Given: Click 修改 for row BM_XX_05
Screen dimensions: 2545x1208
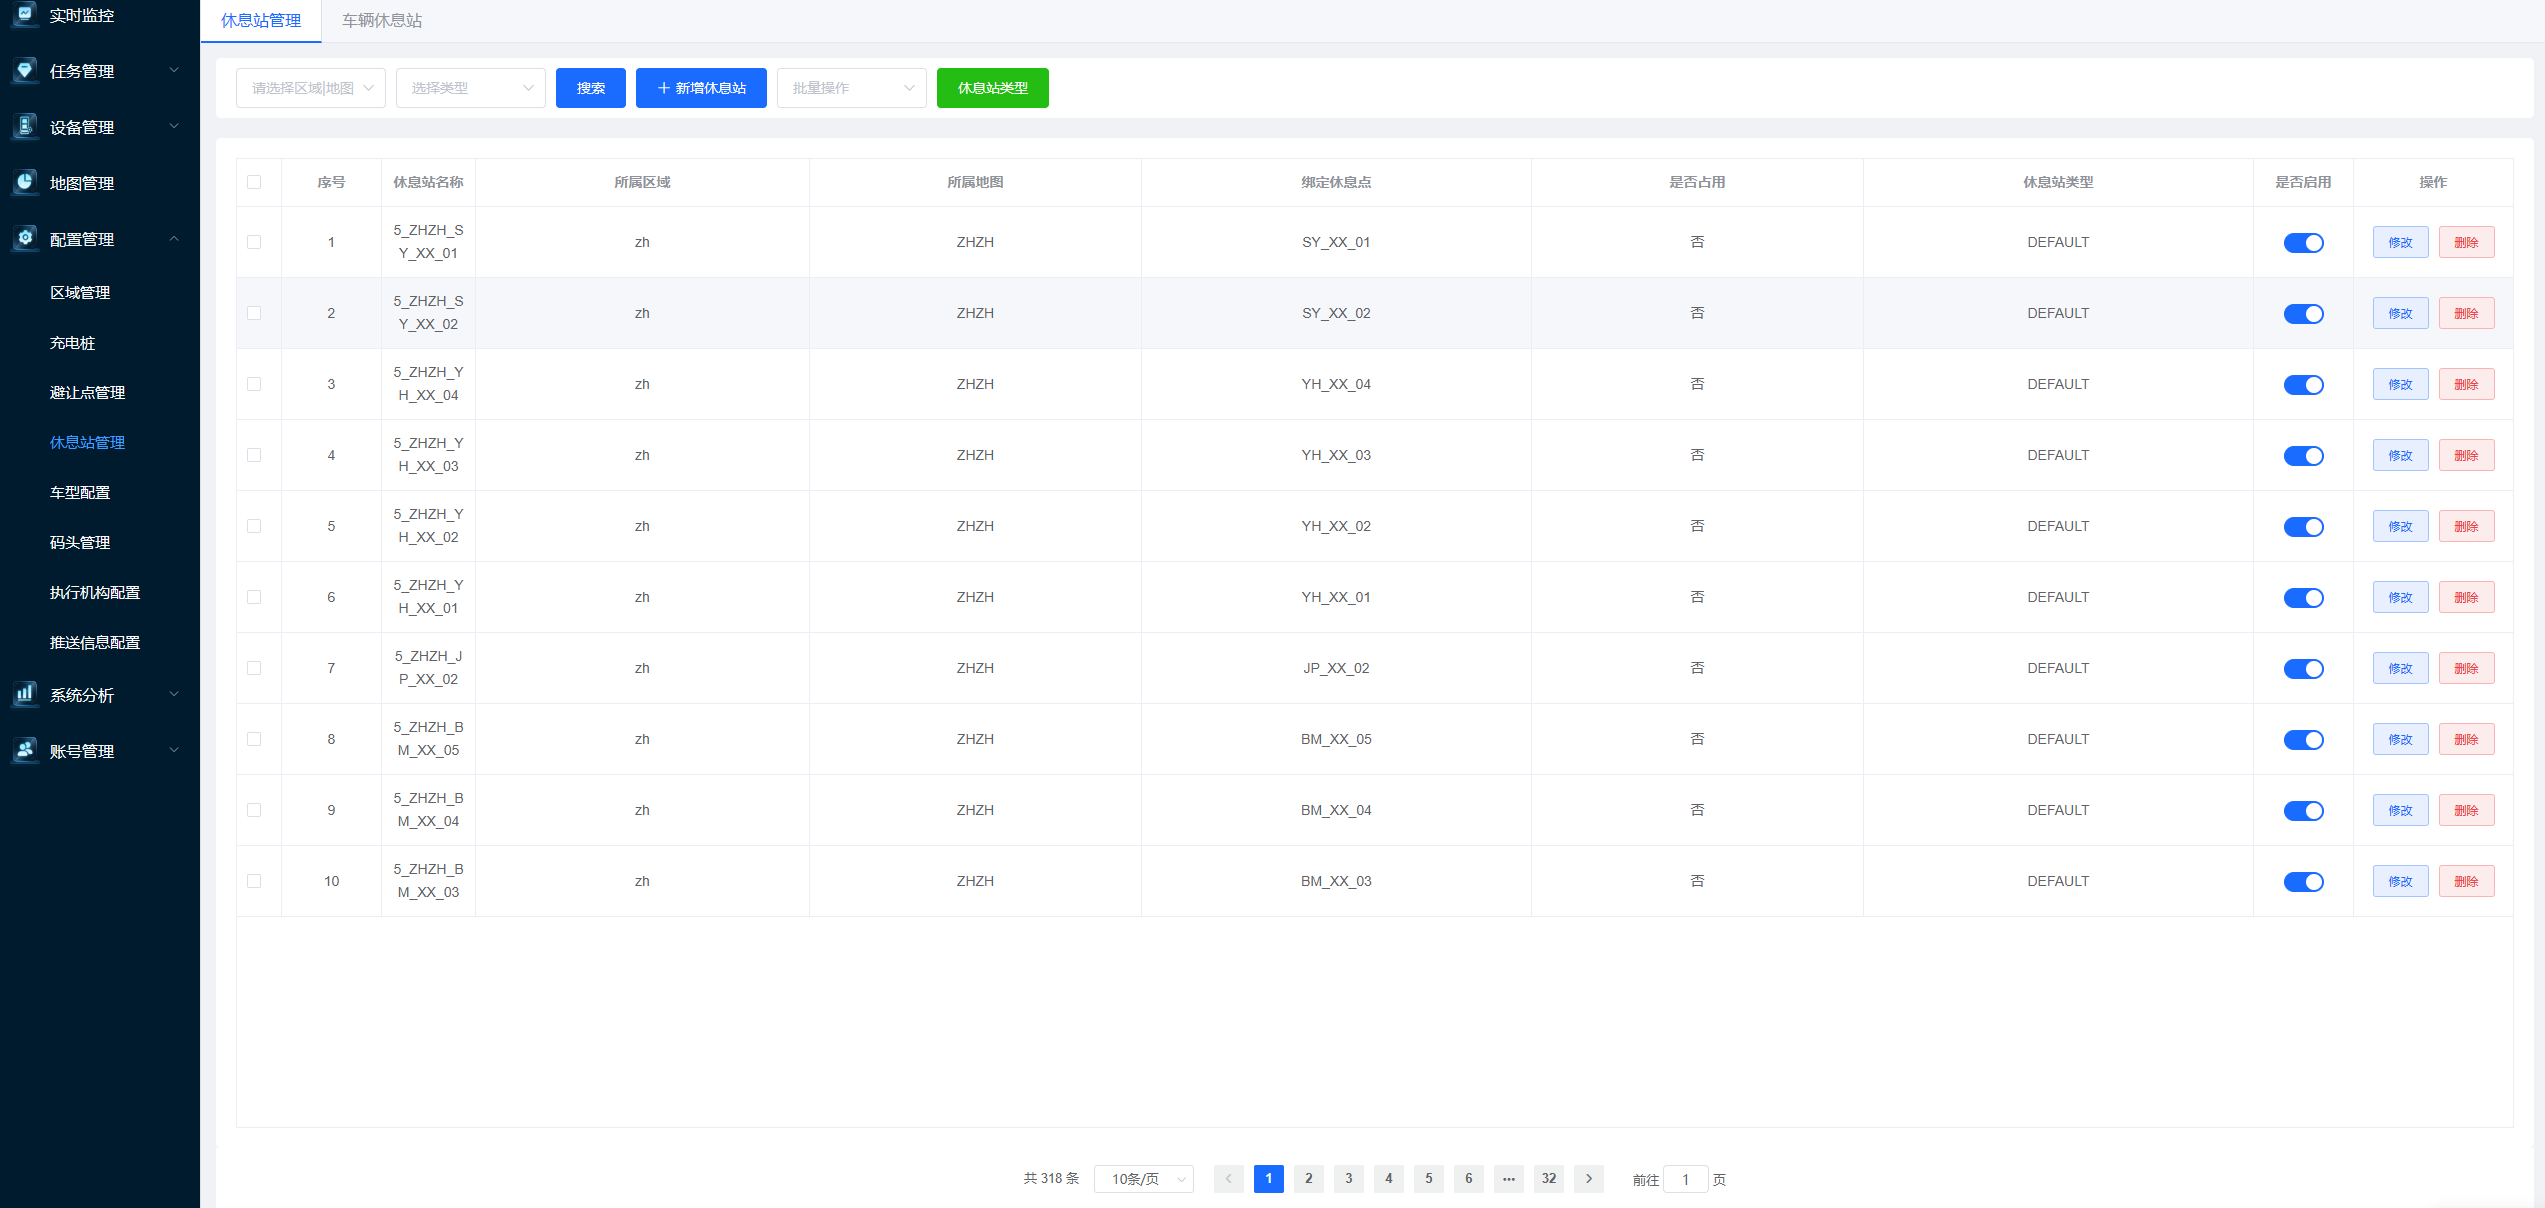Looking at the screenshot, I should 2400,740.
